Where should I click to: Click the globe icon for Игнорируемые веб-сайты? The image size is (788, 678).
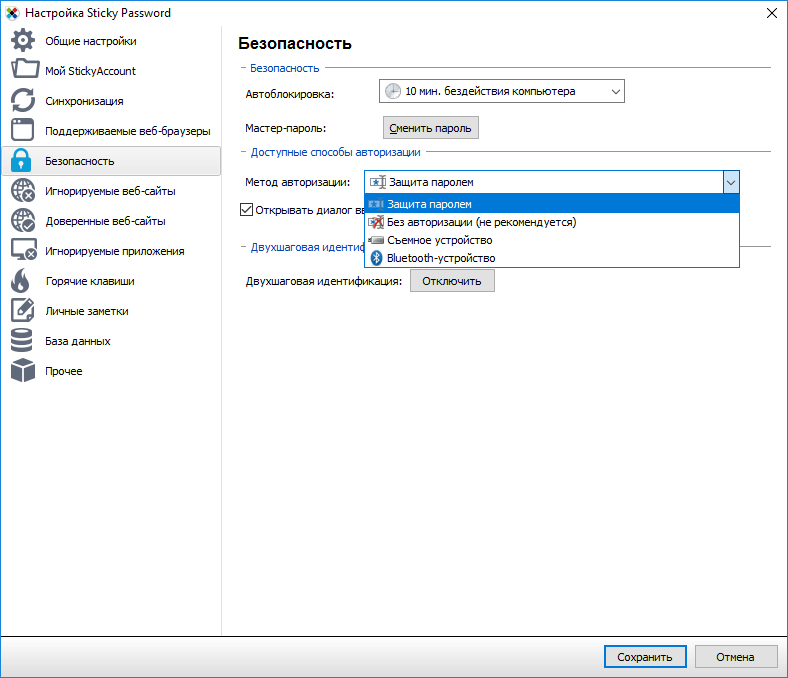point(23,190)
